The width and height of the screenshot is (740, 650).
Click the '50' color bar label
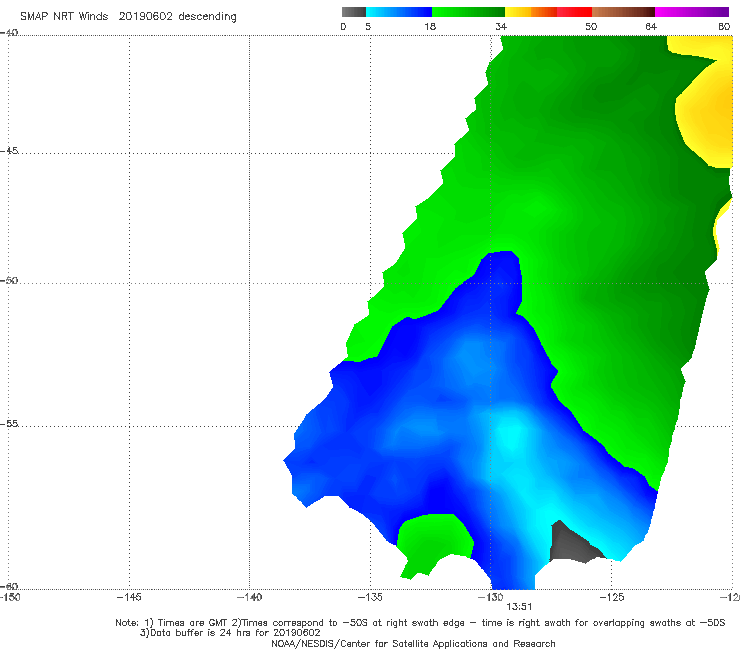point(591,26)
